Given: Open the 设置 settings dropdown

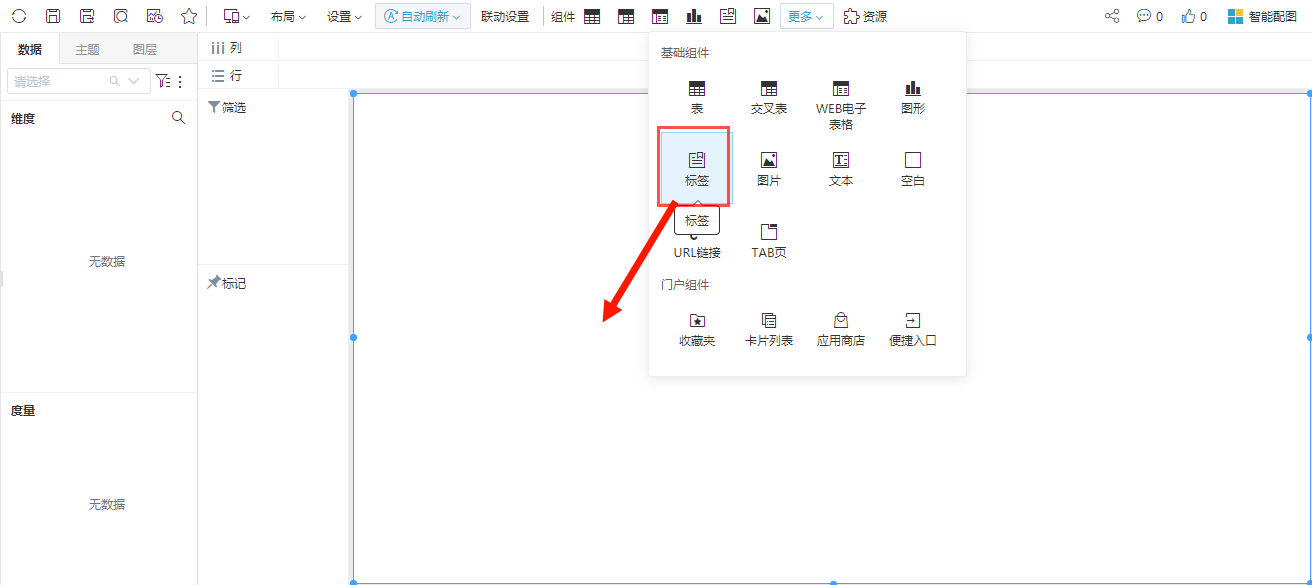Looking at the screenshot, I should point(345,16).
